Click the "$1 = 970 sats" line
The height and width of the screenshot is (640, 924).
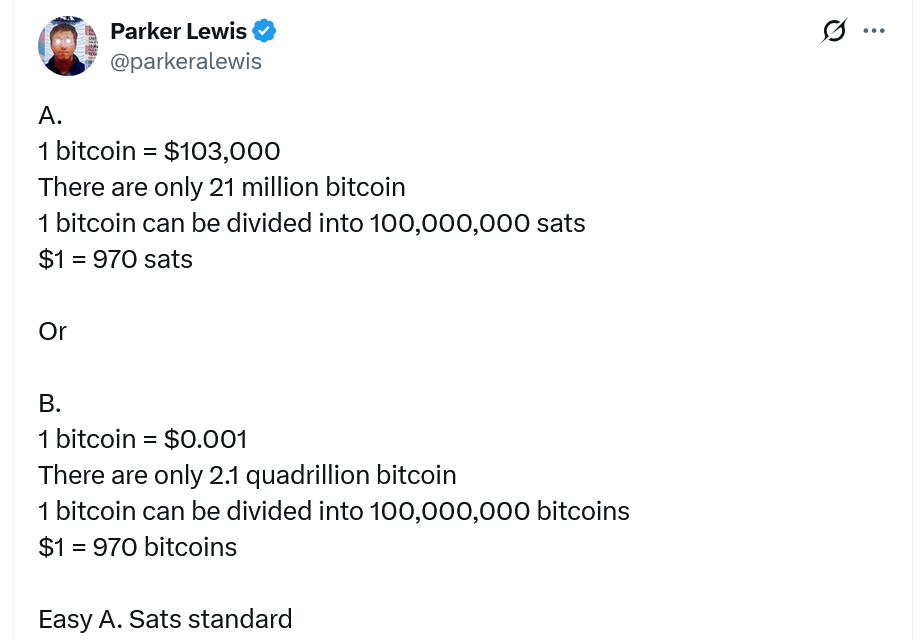[115, 259]
